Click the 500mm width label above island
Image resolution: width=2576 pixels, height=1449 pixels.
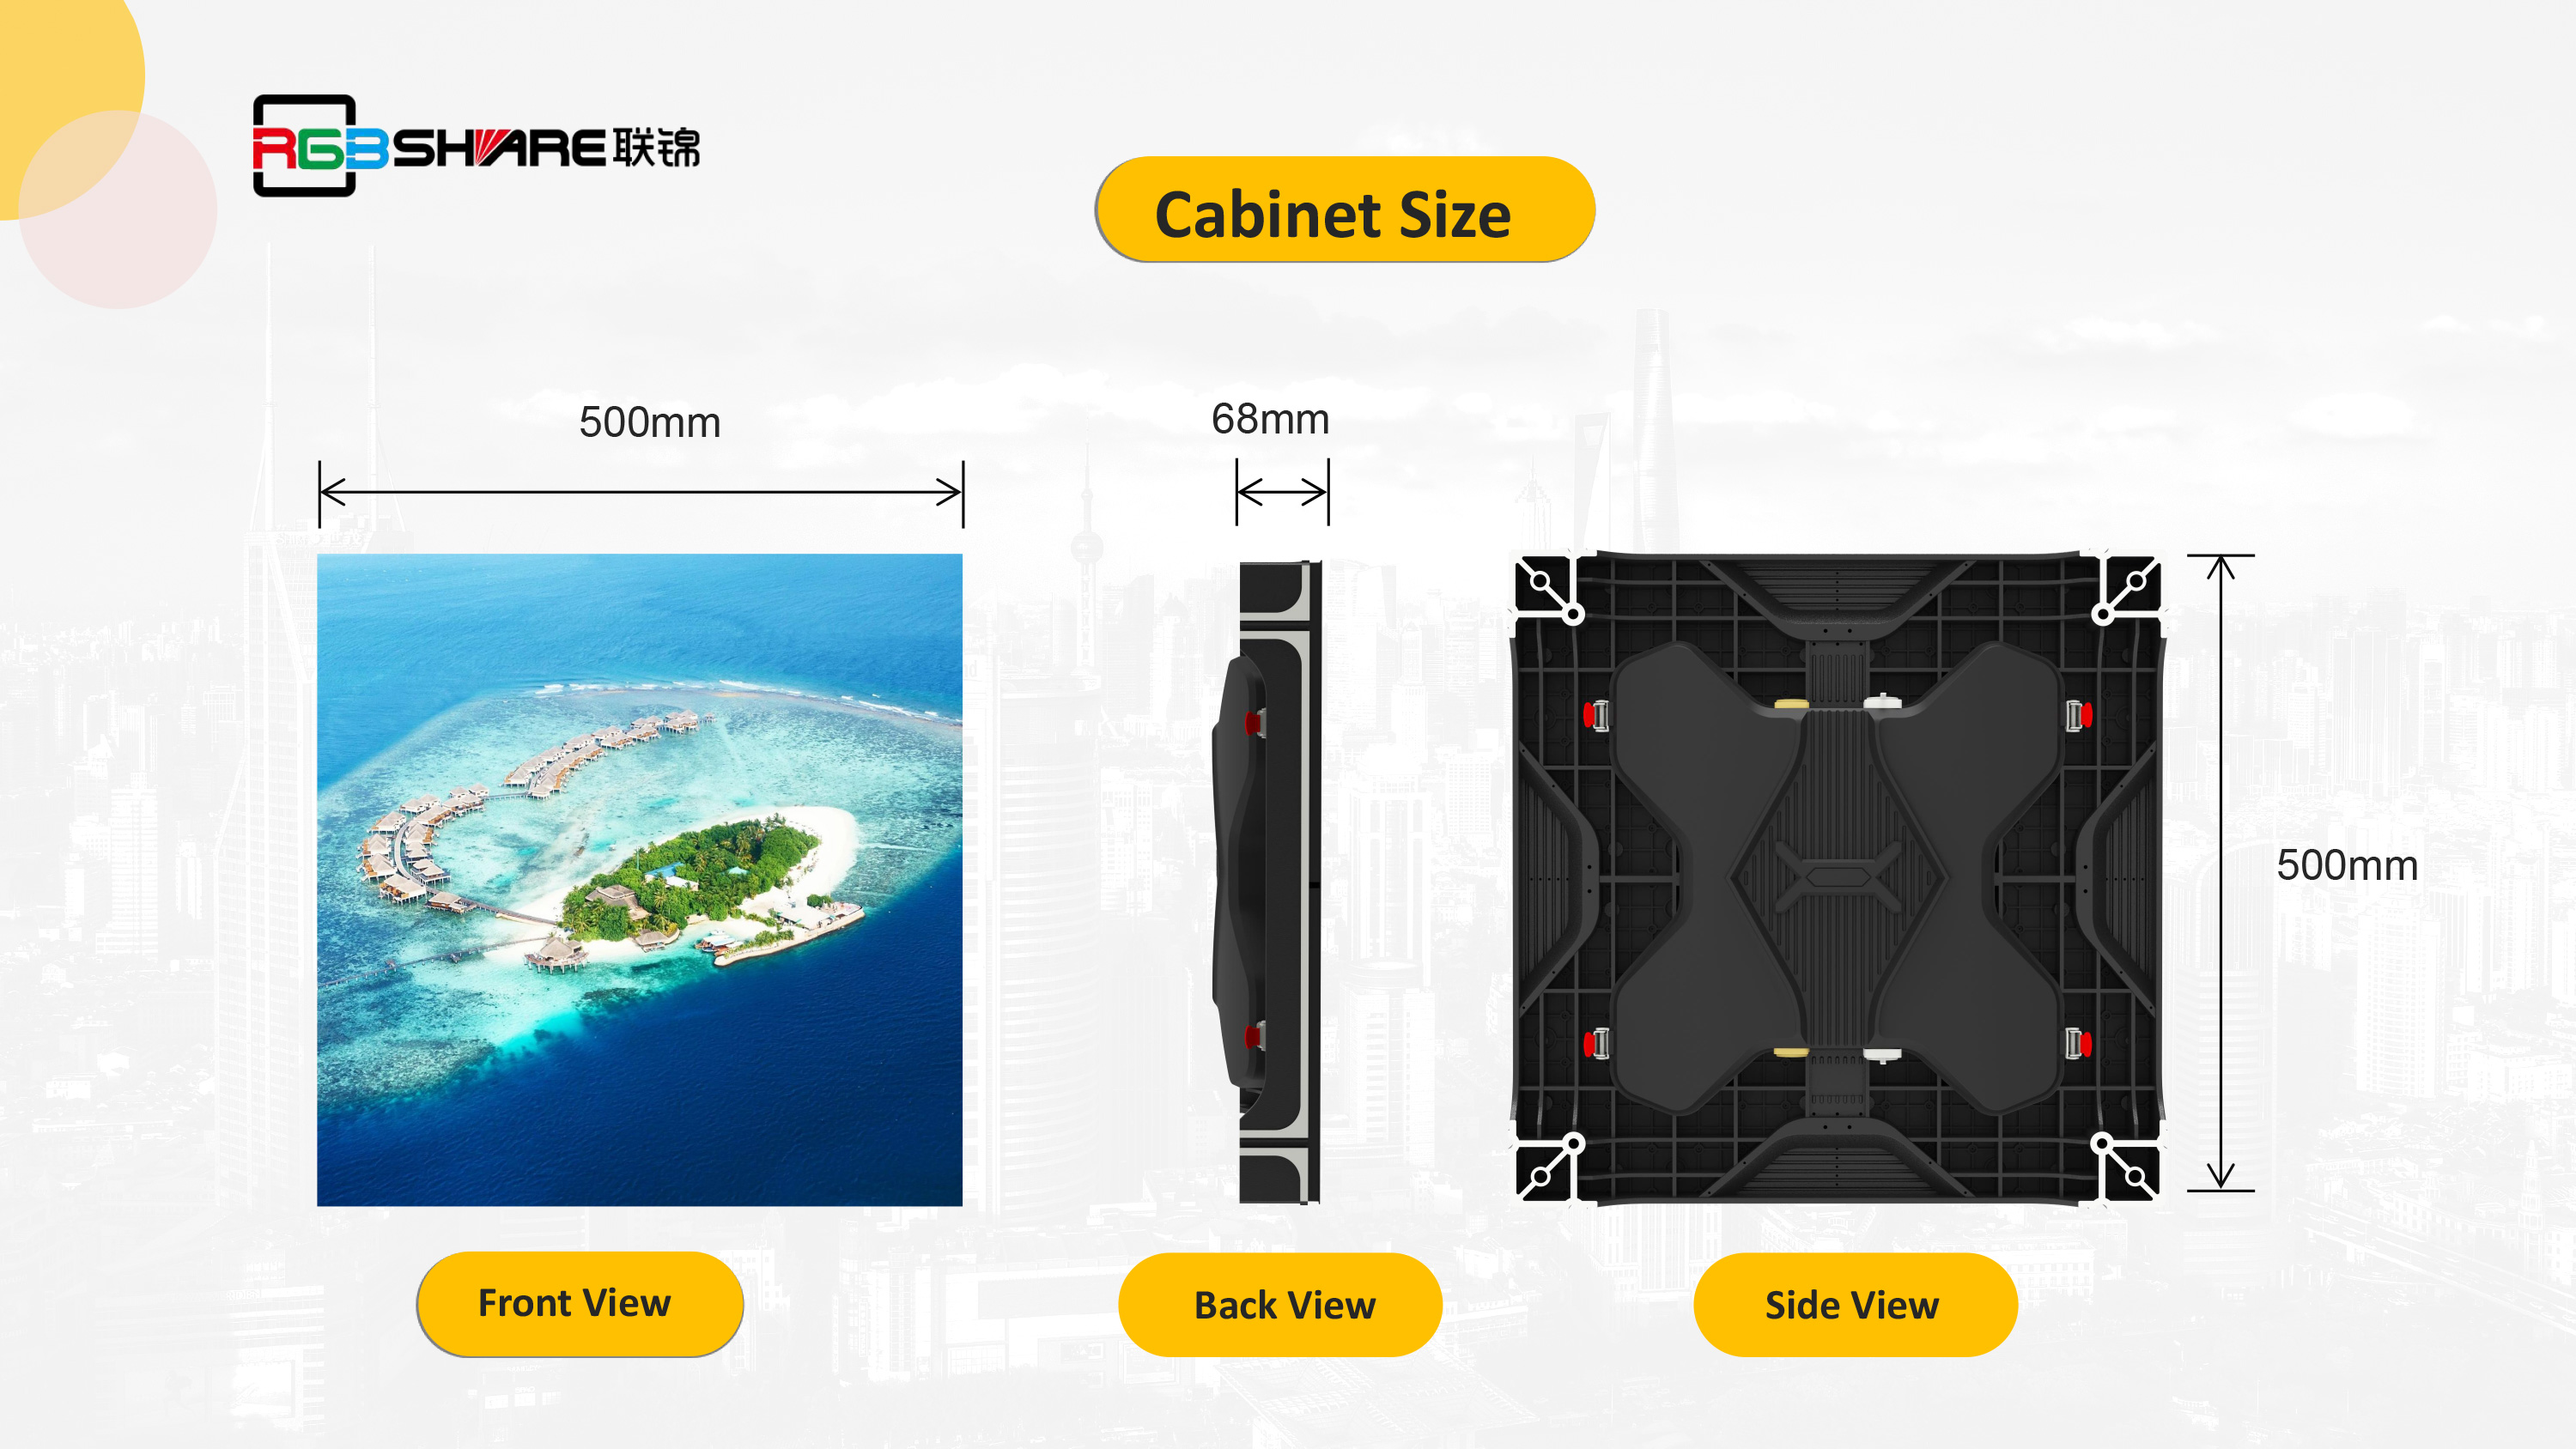pyautogui.click(x=650, y=422)
